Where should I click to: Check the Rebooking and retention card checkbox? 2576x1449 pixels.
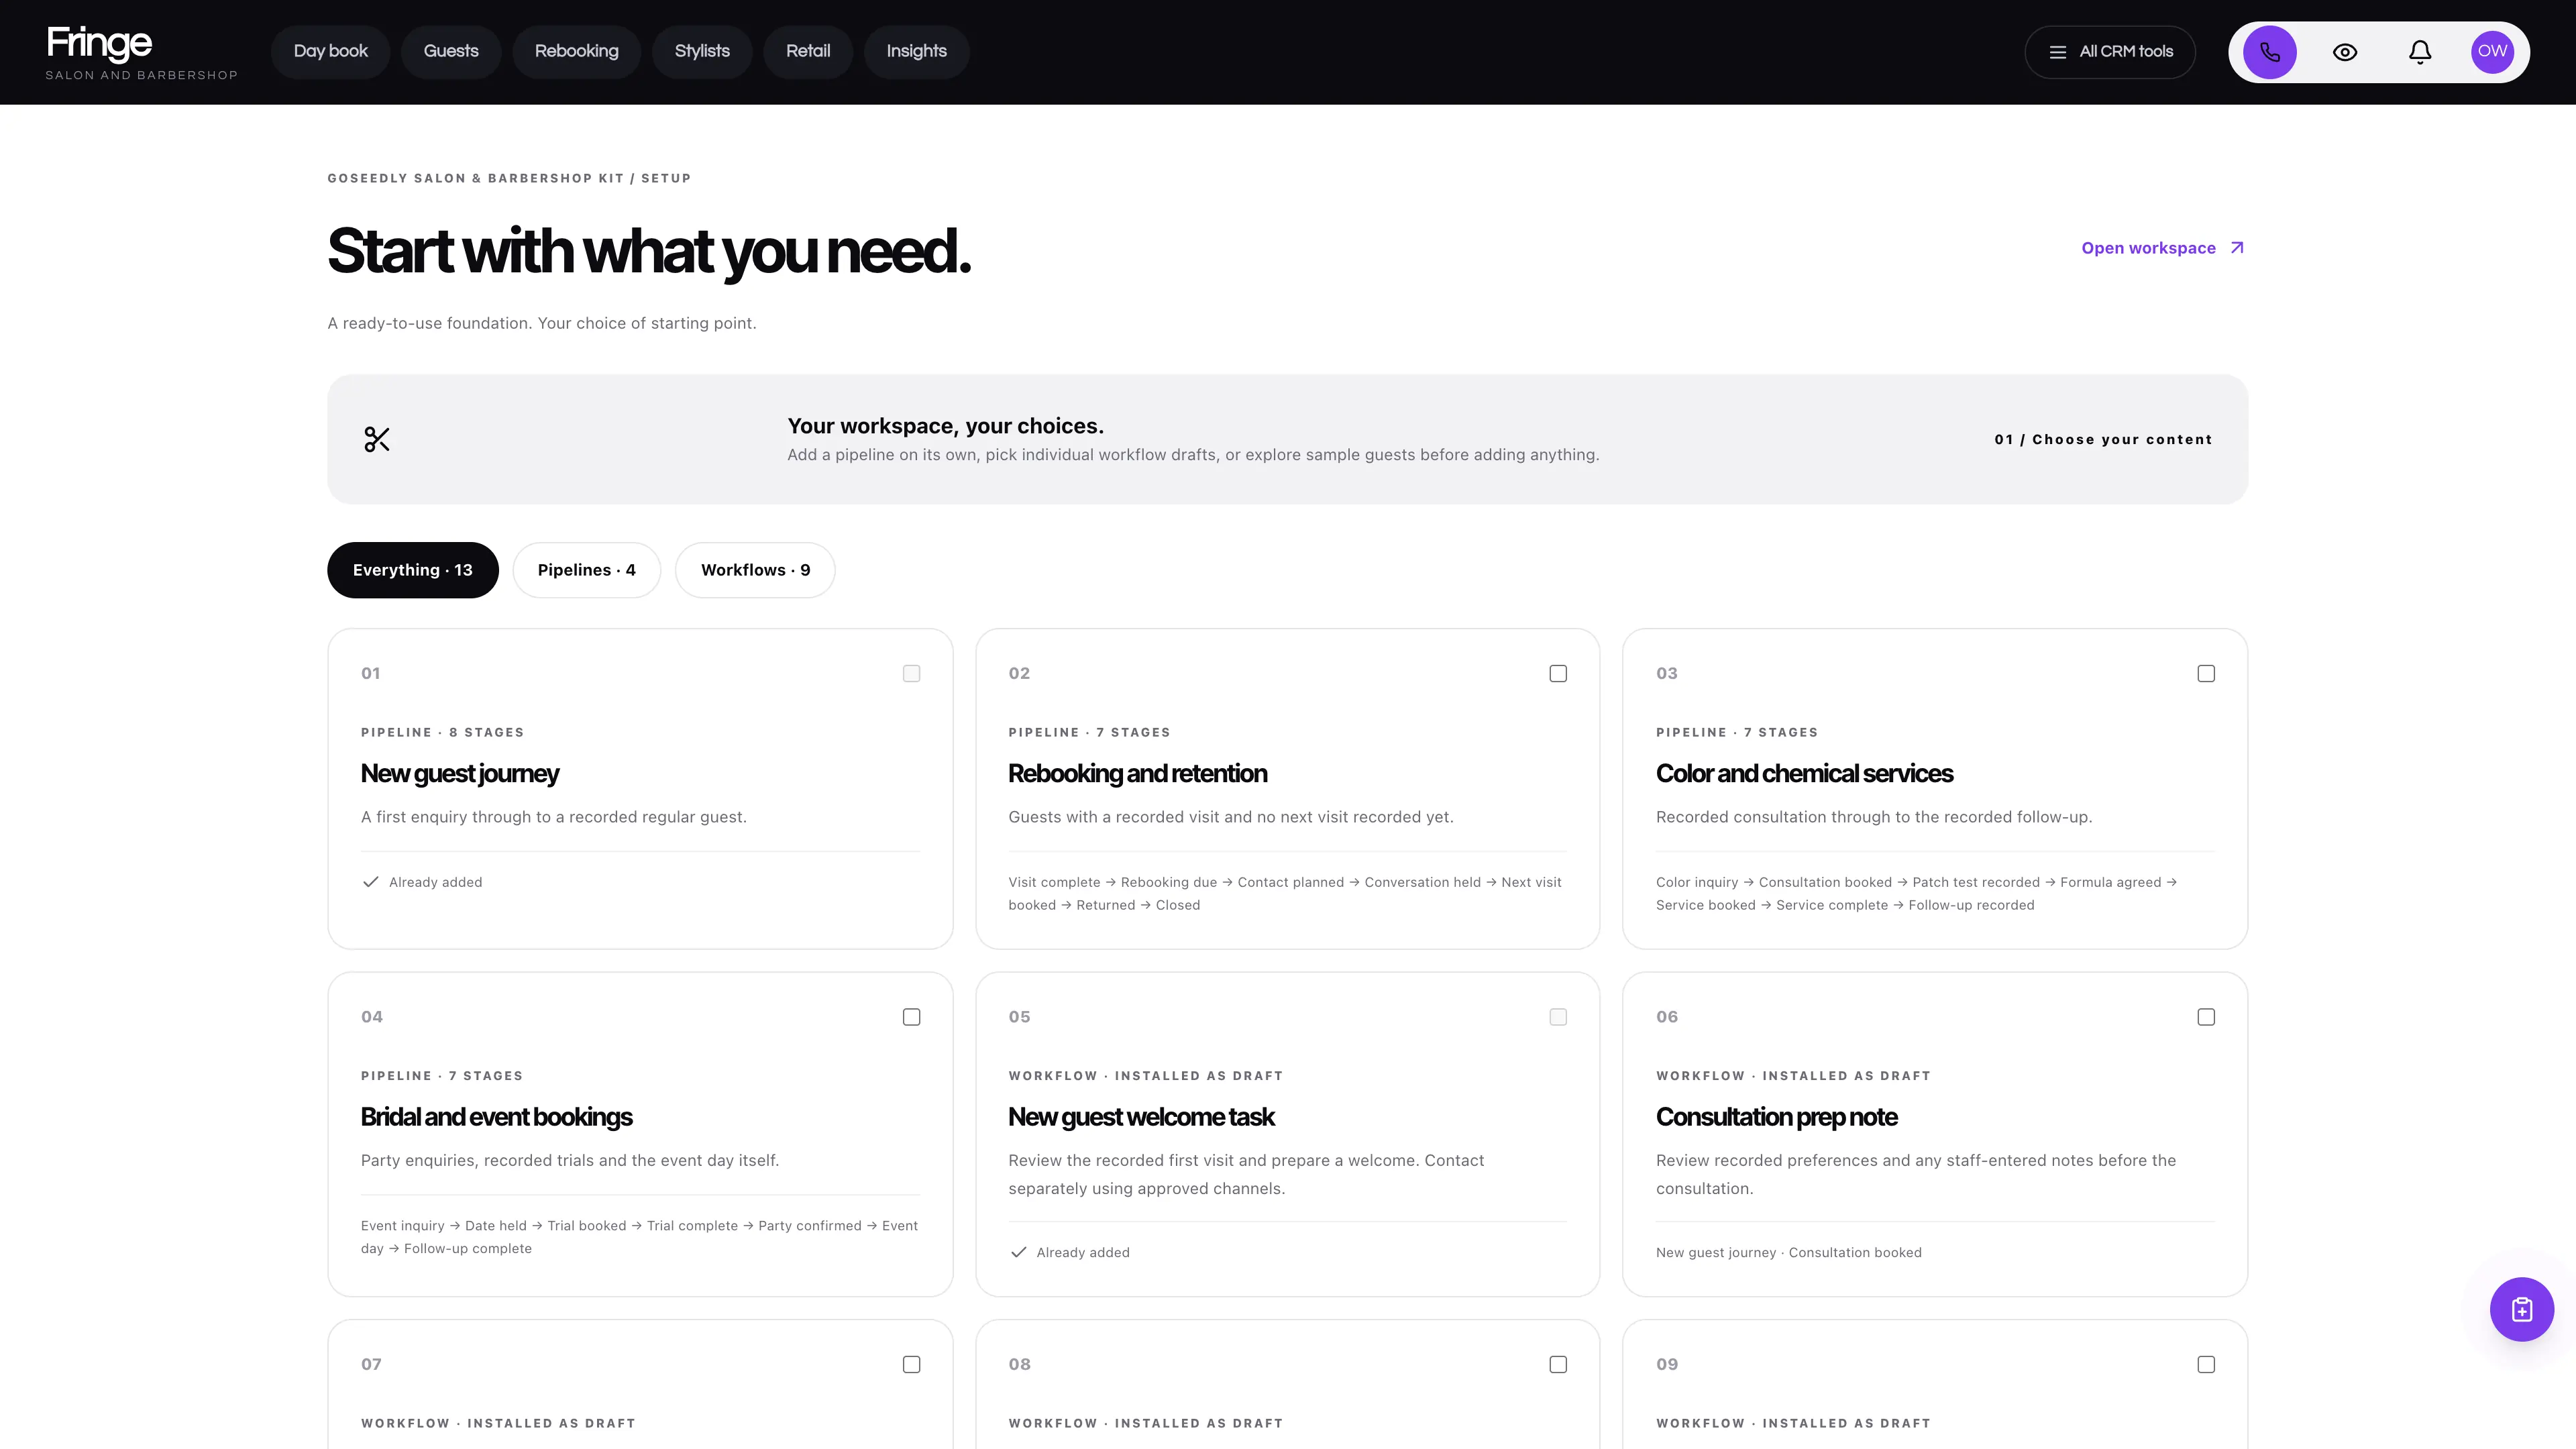1558,673
